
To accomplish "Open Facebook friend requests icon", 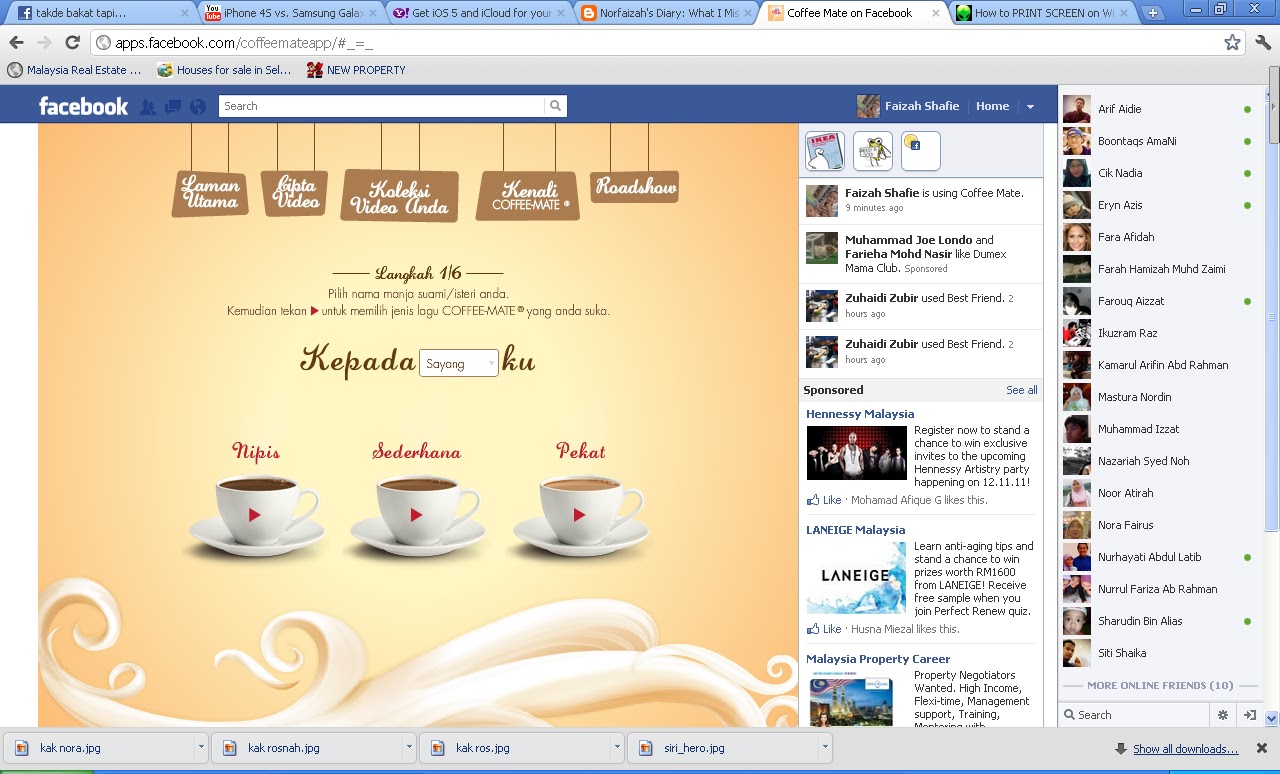I will pos(148,107).
